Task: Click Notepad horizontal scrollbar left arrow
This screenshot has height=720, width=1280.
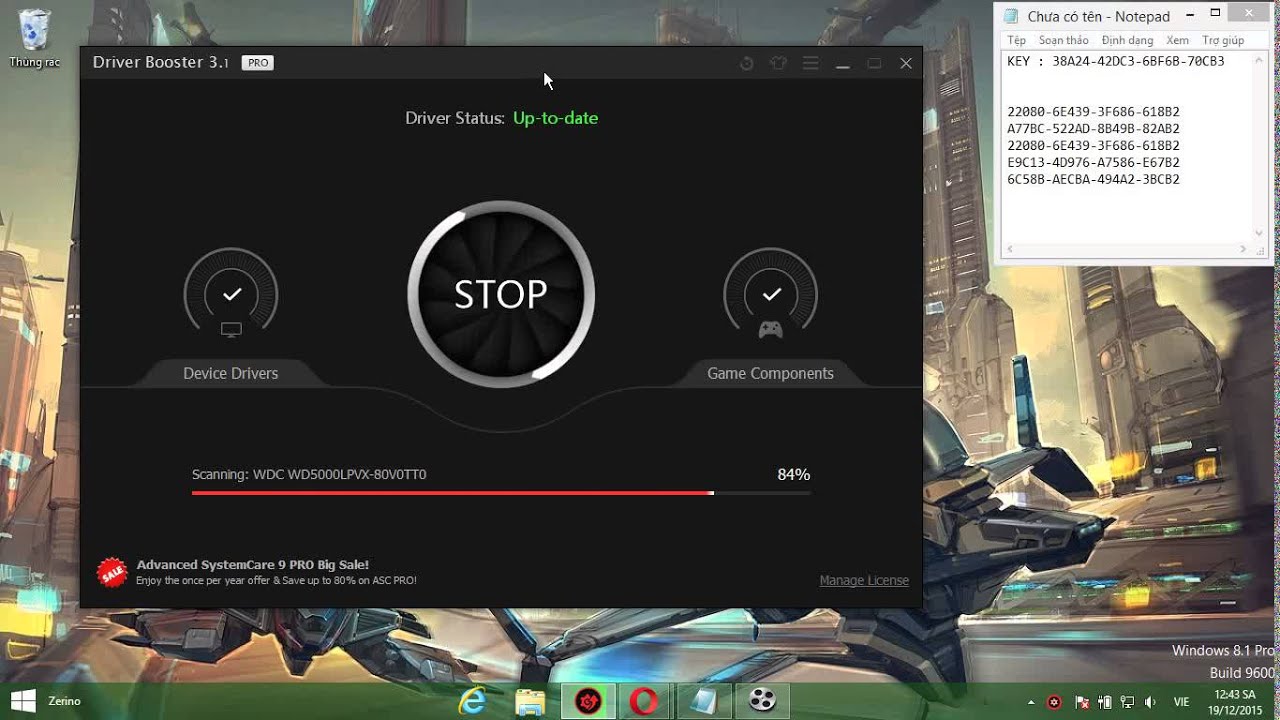Action: 1010,248
